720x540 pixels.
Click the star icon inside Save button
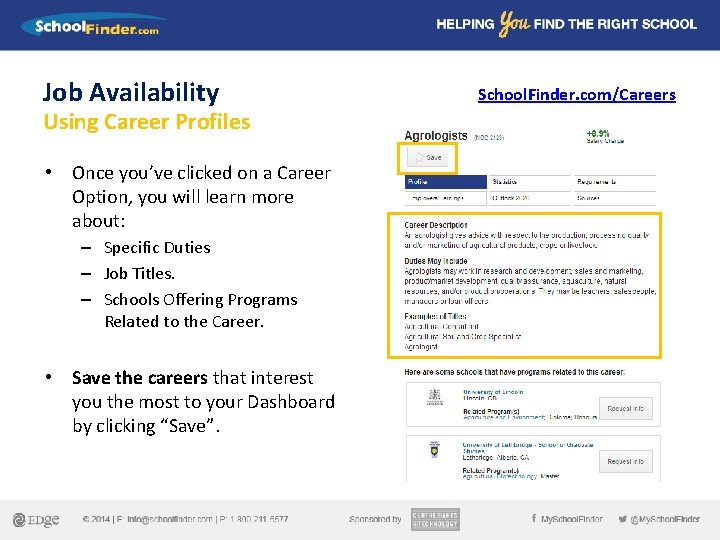(x=419, y=158)
